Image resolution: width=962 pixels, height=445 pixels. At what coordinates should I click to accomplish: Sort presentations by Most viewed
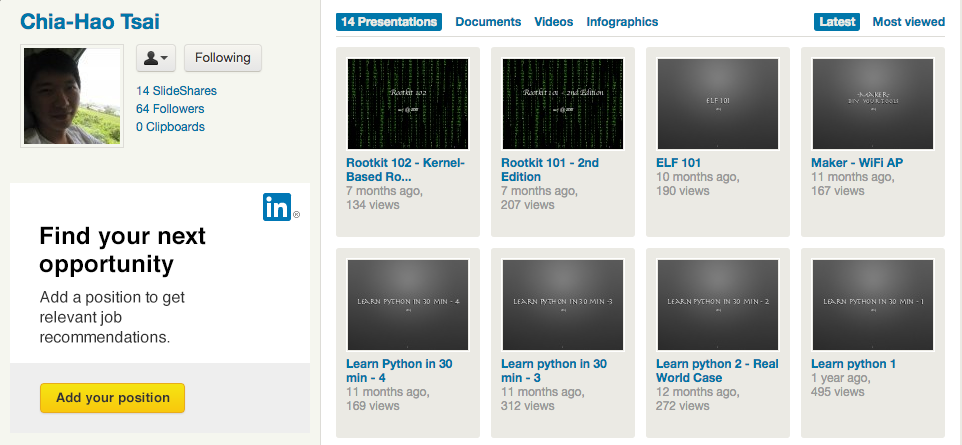pos(909,21)
